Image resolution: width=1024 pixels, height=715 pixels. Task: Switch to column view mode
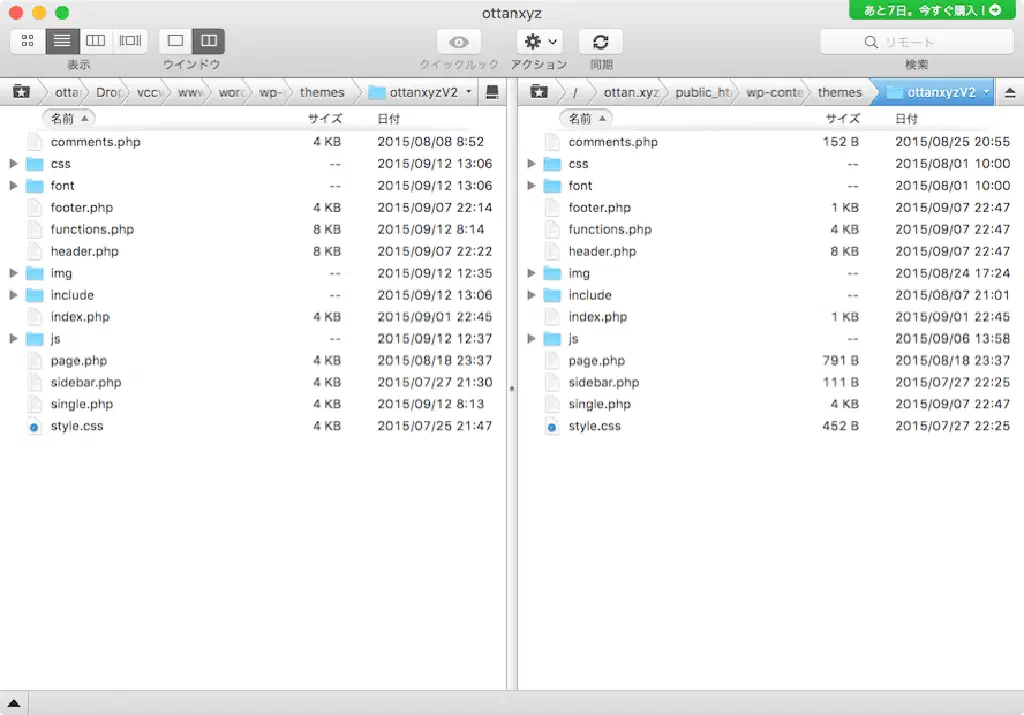point(96,41)
